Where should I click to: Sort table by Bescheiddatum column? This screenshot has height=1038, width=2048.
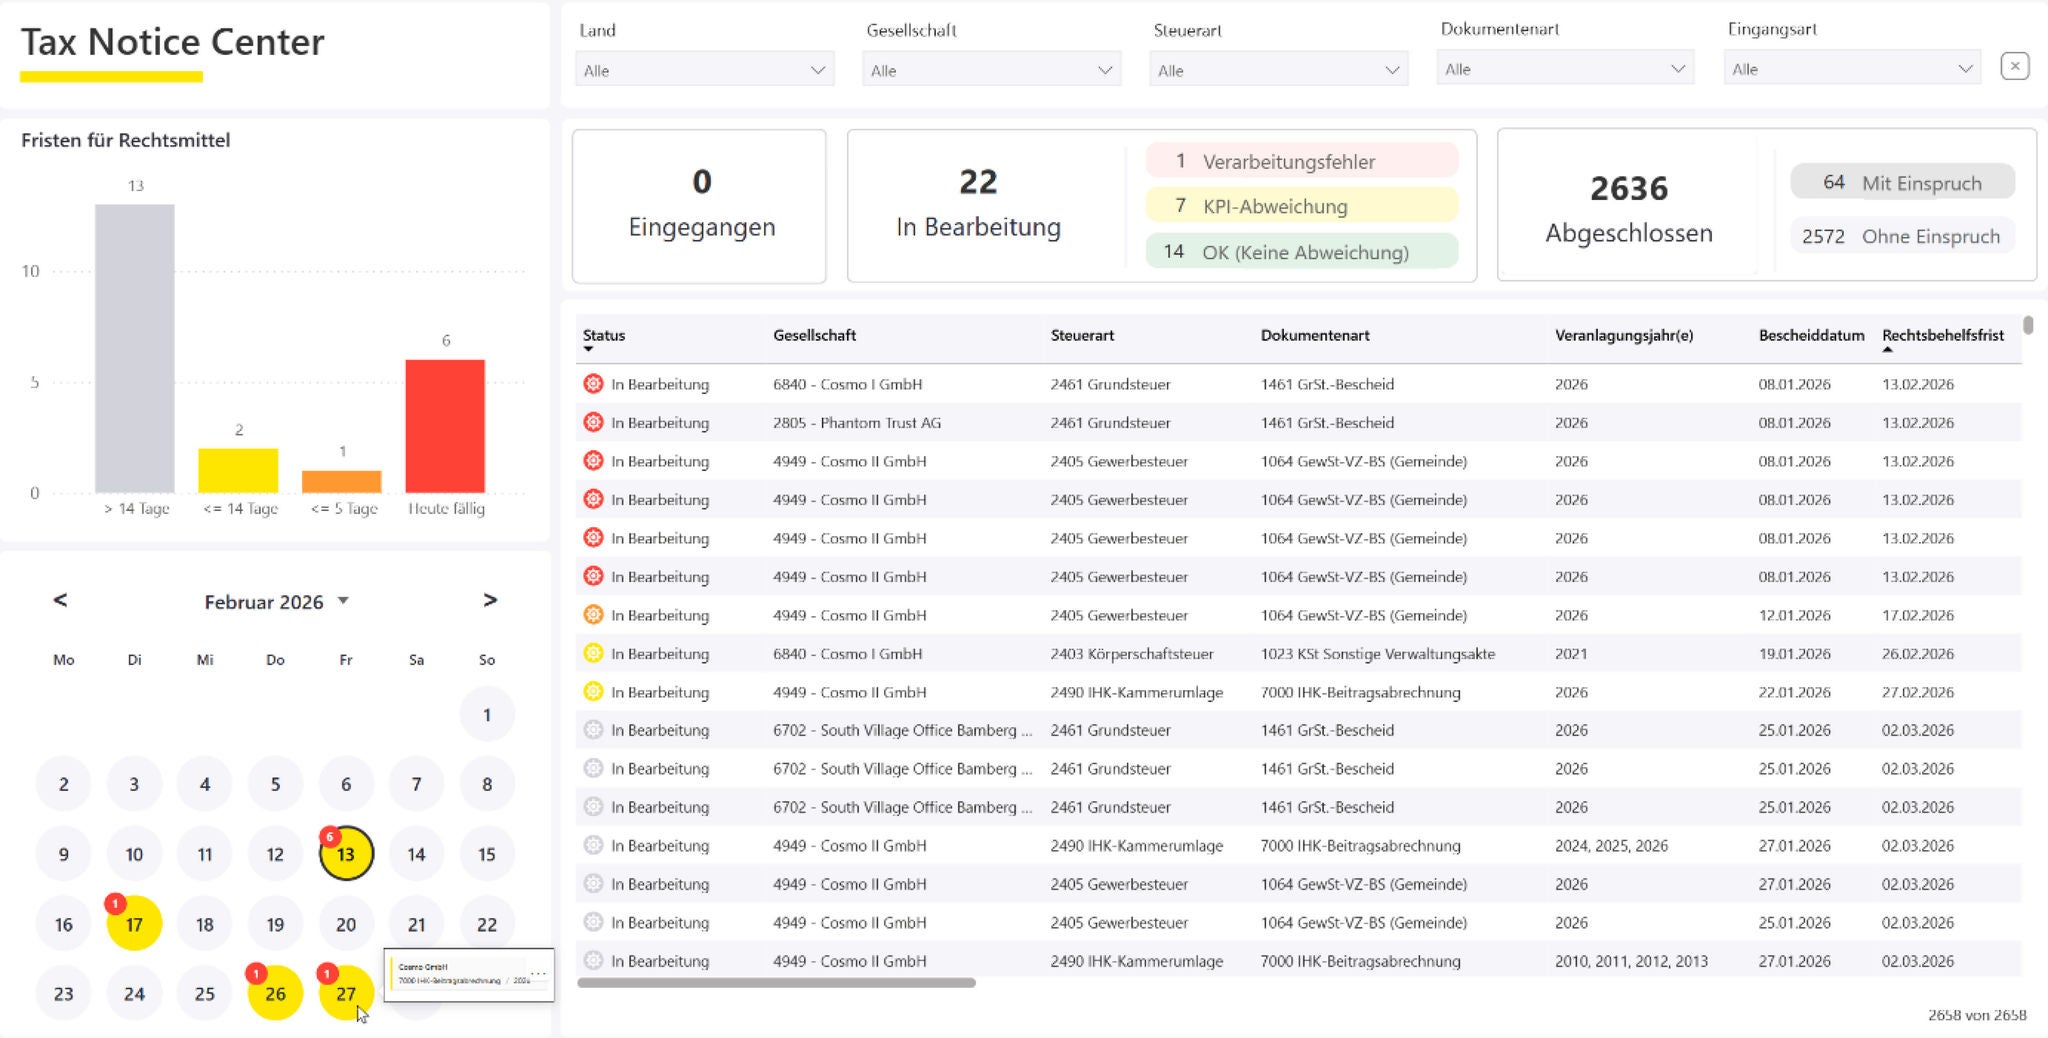pyautogui.click(x=1811, y=335)
